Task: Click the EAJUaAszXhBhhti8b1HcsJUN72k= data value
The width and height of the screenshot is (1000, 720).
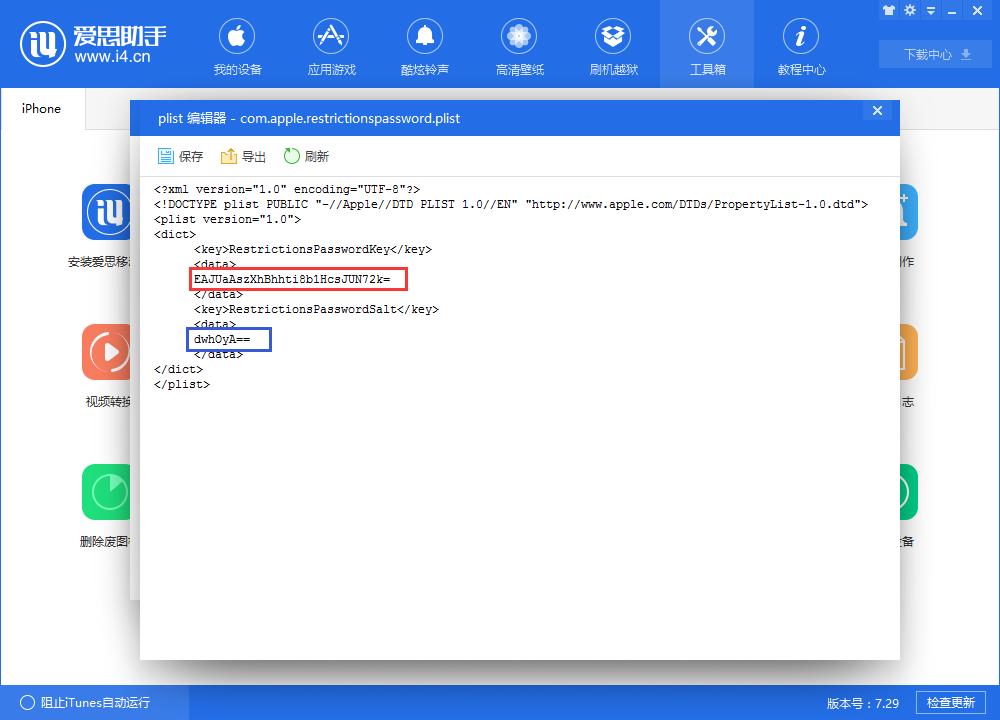Action: click(x=292, y=279)
